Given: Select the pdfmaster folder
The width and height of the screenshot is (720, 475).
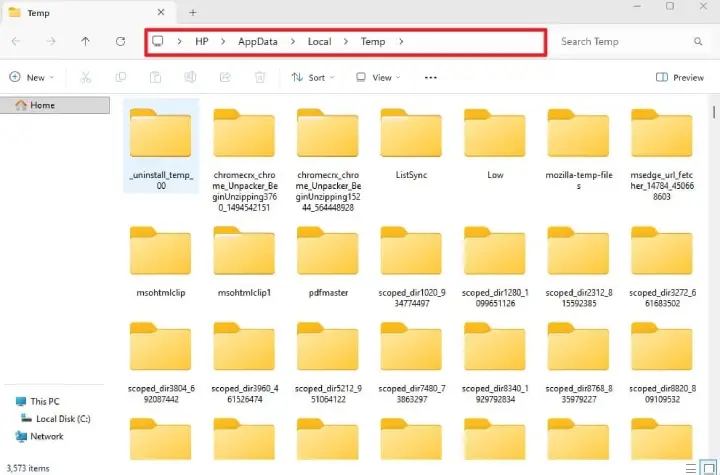Looking at the screenshot, I should pos(328,261).
